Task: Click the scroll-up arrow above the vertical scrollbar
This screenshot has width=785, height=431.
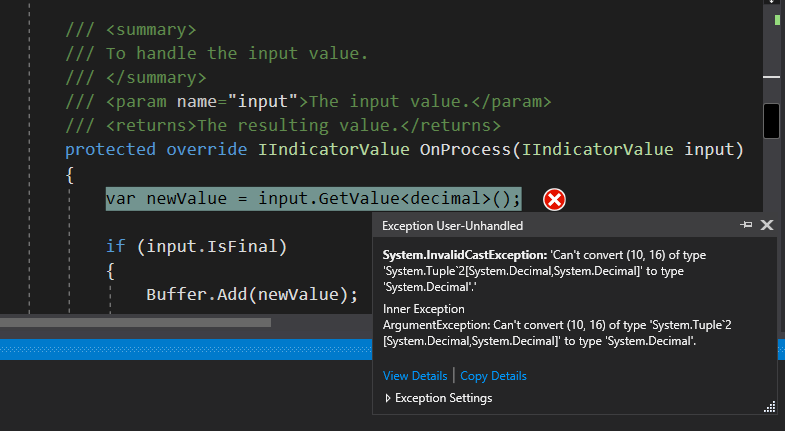Action: [x=771, y=2]
